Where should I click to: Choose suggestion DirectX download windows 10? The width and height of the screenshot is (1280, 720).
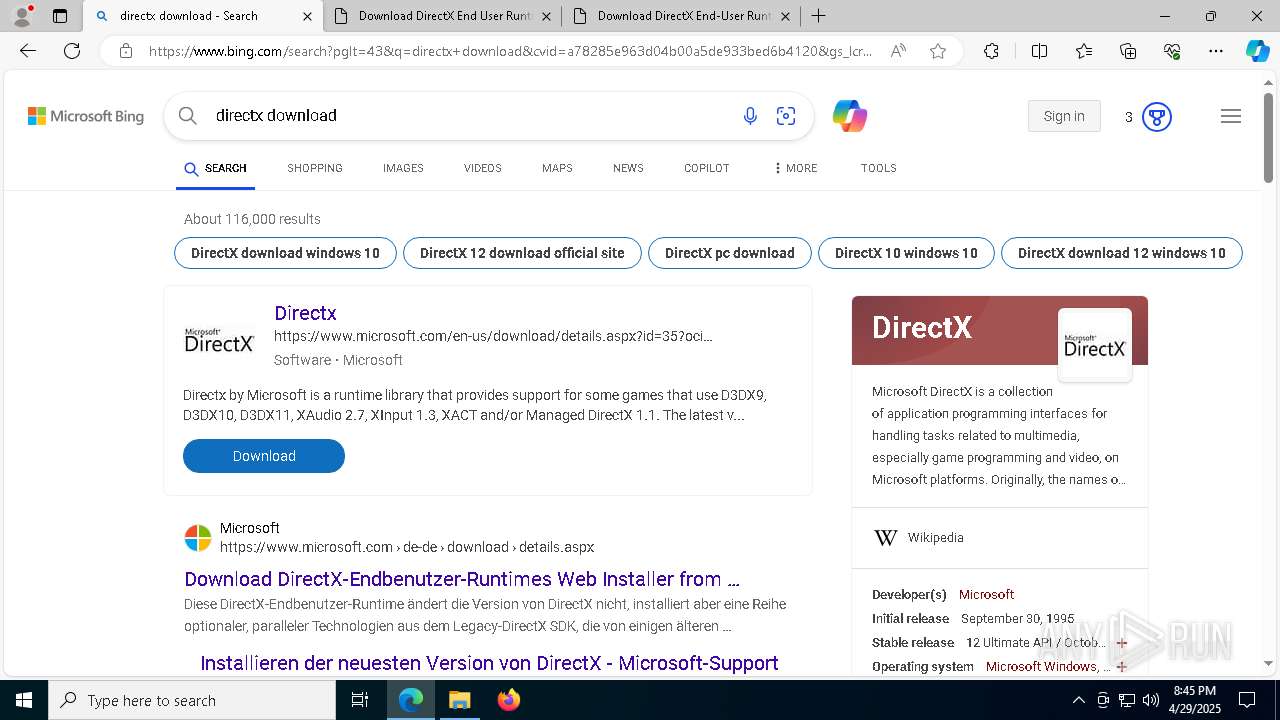click(285, 253)
